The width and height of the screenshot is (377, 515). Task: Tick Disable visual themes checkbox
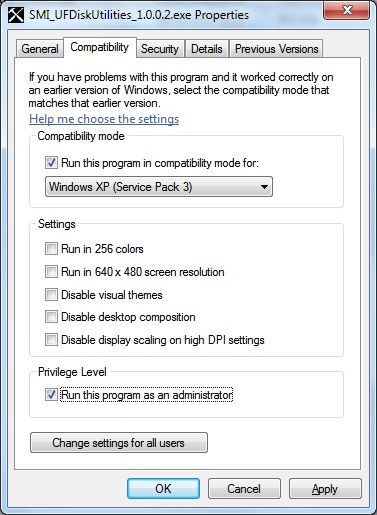[51, 295]
